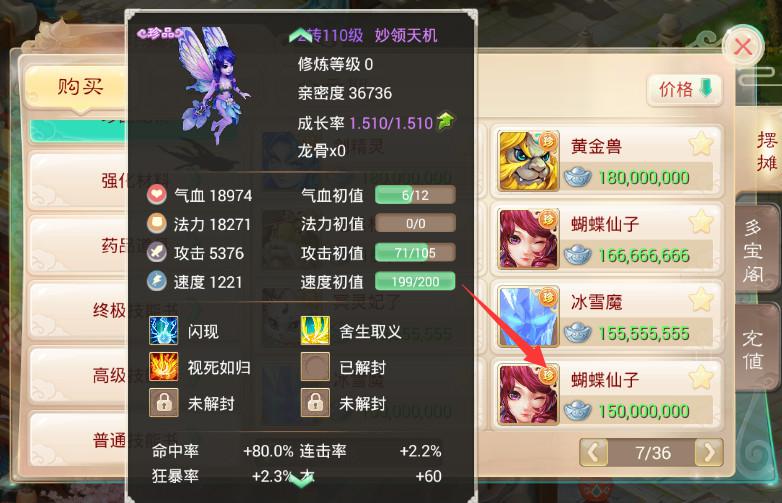Screen dimensions: 782x503
Task: Open the 视死如归 skill icon
Action: [x=164, y=367]
